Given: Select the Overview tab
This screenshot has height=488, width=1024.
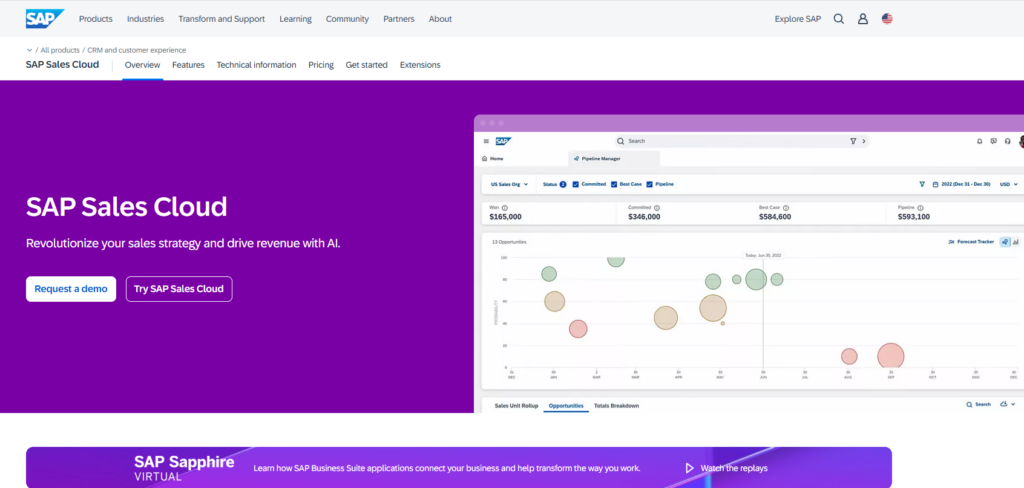Looking at the screenshot, I should pos(142,65).
